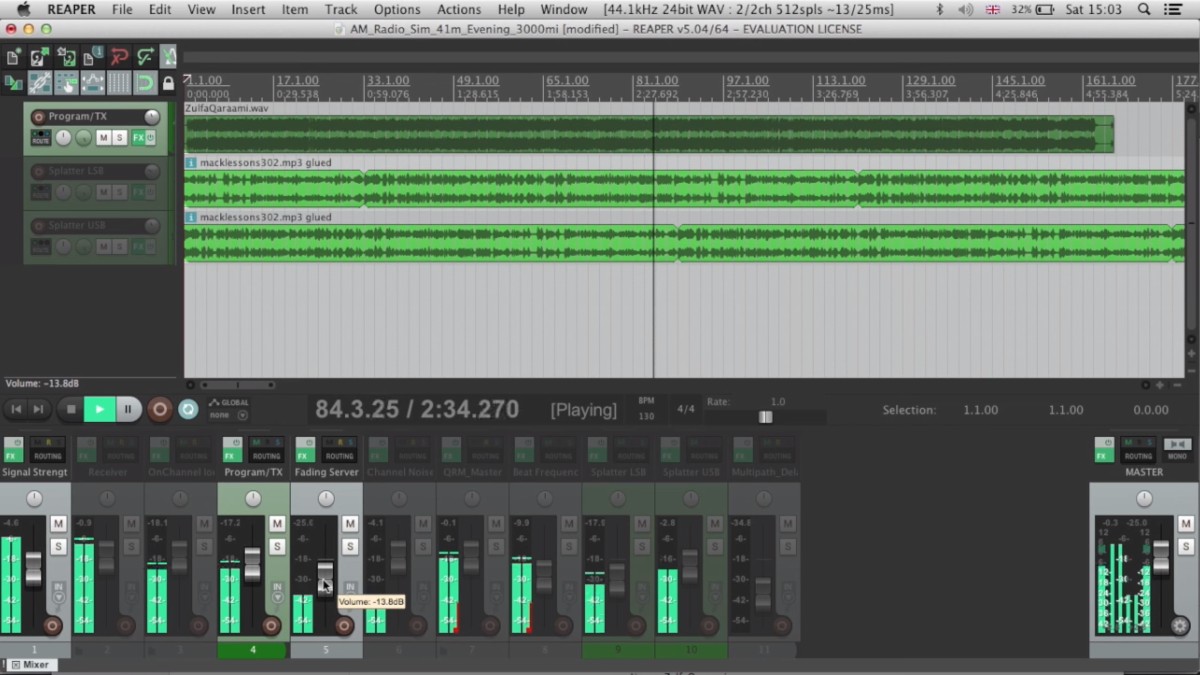
Task: Mute the Program/TX track in track panel
Action: [x=103, y=137]
